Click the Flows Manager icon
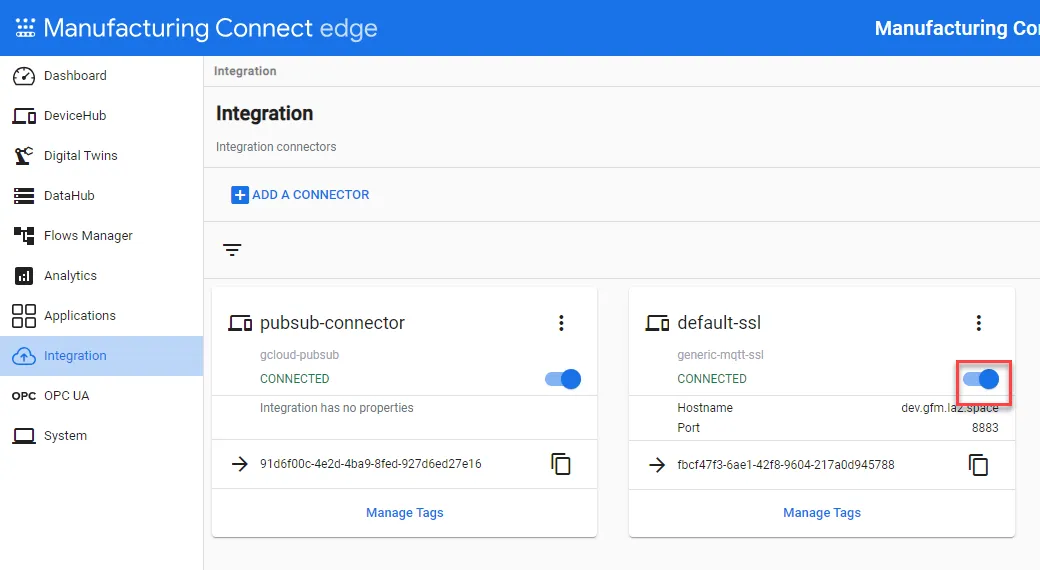This screenshot has height=570, width=1040. click(24, 236)
